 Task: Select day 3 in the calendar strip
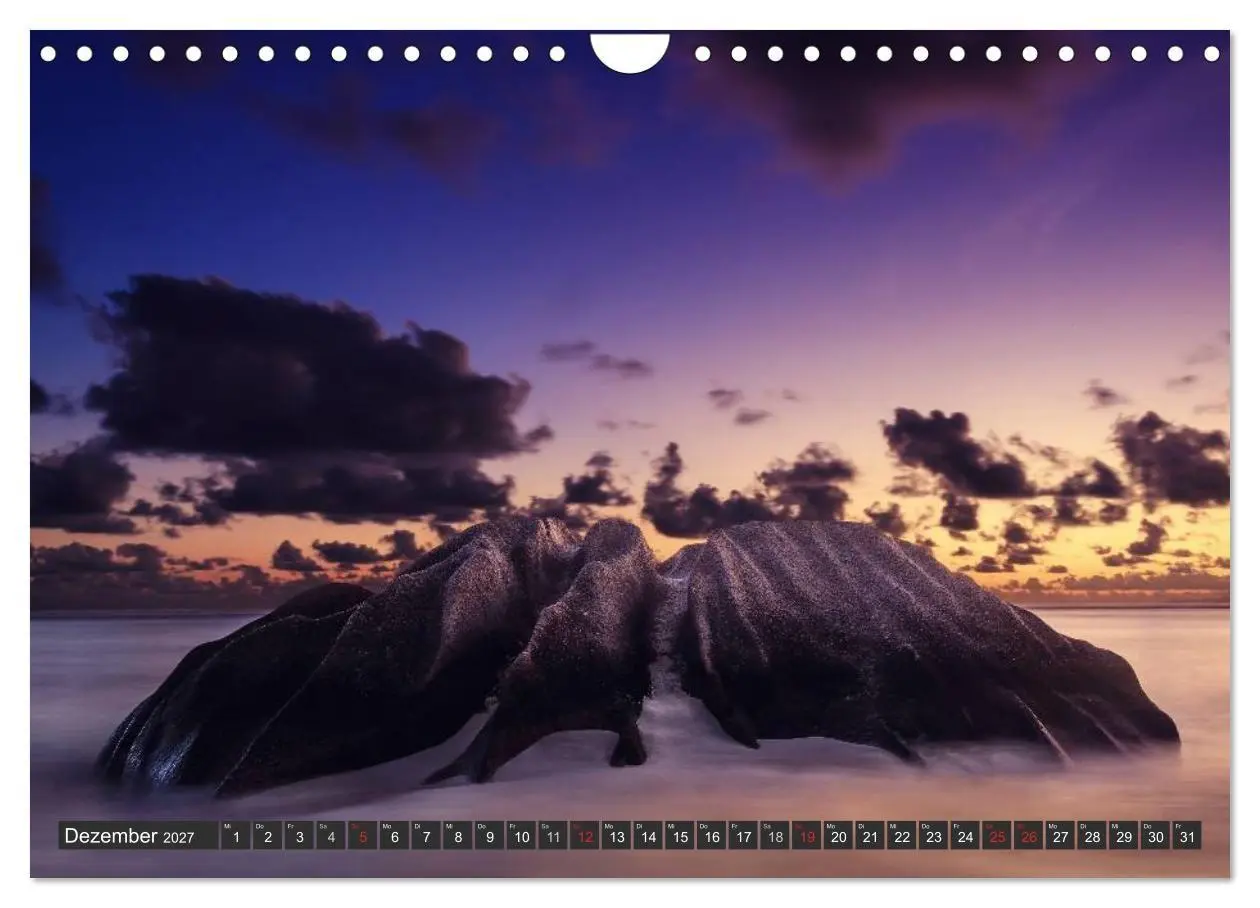[x=299, y=836]
